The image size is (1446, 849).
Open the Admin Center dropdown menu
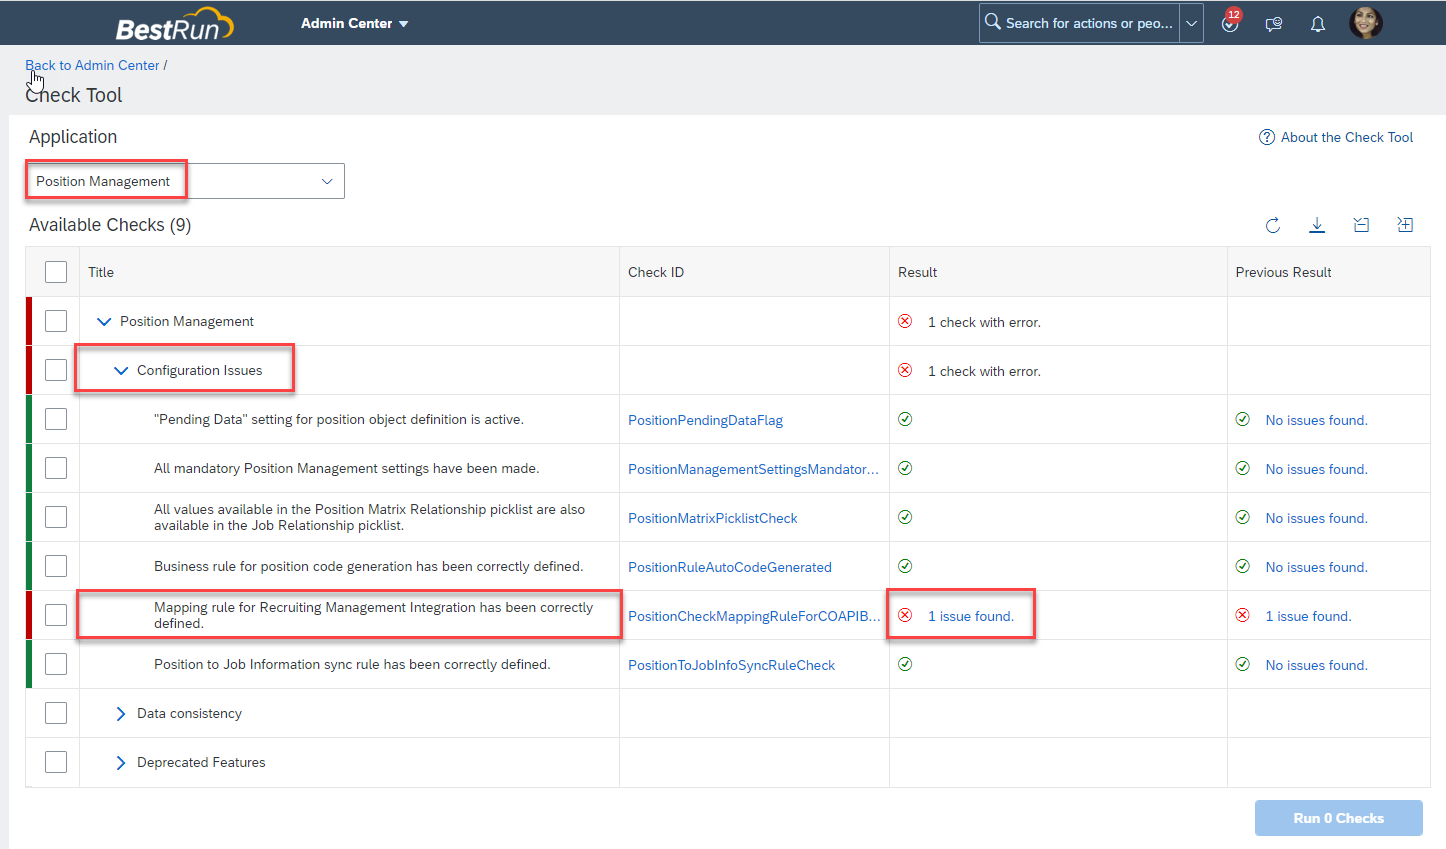355,23
